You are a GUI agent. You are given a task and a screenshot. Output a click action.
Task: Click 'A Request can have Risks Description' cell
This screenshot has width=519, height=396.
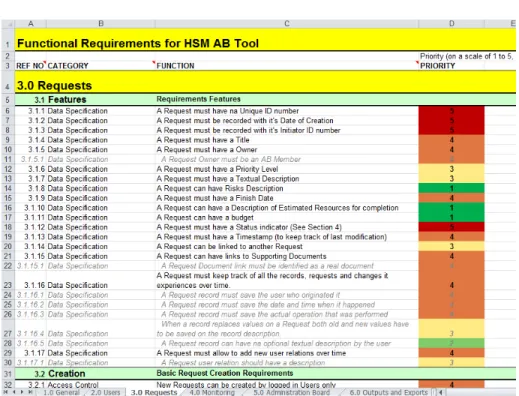coord(287,188)
